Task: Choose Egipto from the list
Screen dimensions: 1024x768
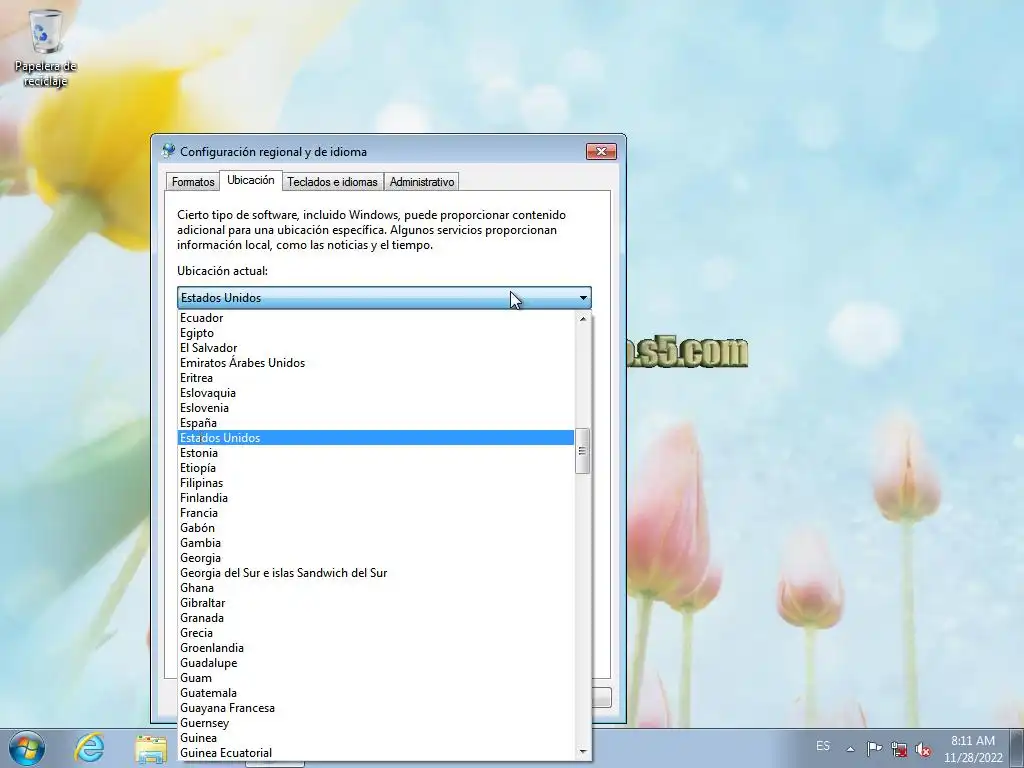Action: [376, 333]
